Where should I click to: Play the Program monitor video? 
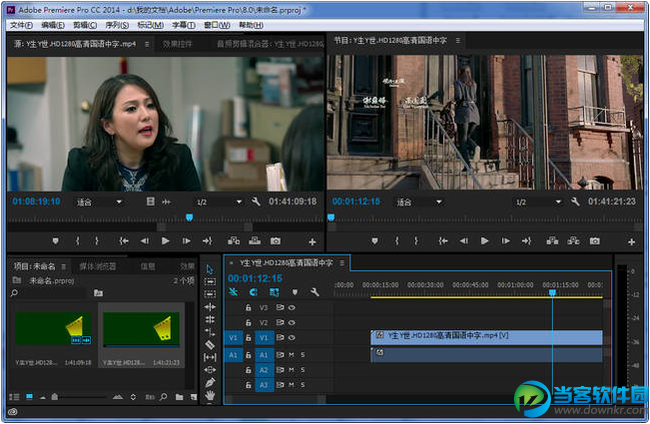coord(485,241)
